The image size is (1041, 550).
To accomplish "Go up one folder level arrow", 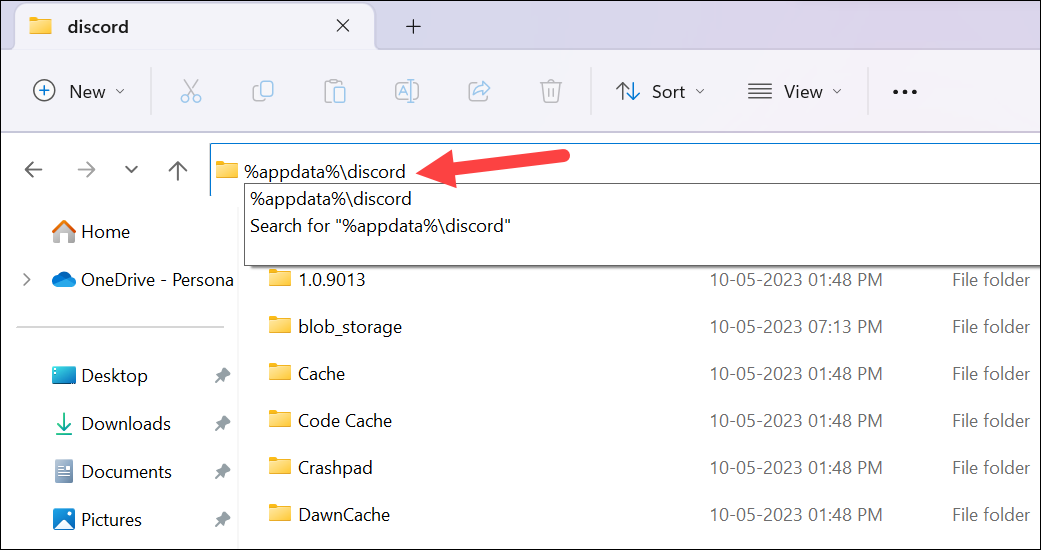I will coord(178,170).
